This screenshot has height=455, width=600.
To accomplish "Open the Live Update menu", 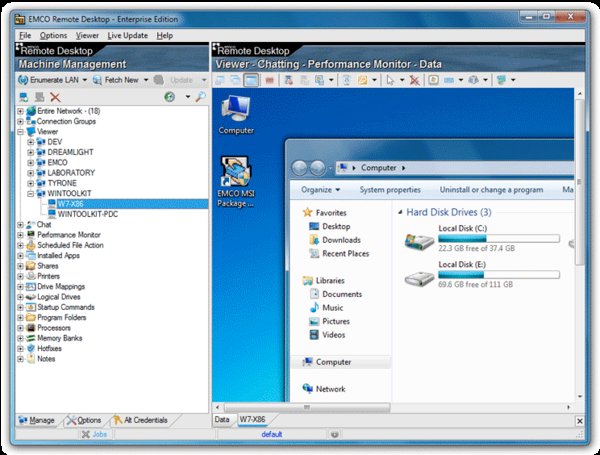I will [126, 35].
